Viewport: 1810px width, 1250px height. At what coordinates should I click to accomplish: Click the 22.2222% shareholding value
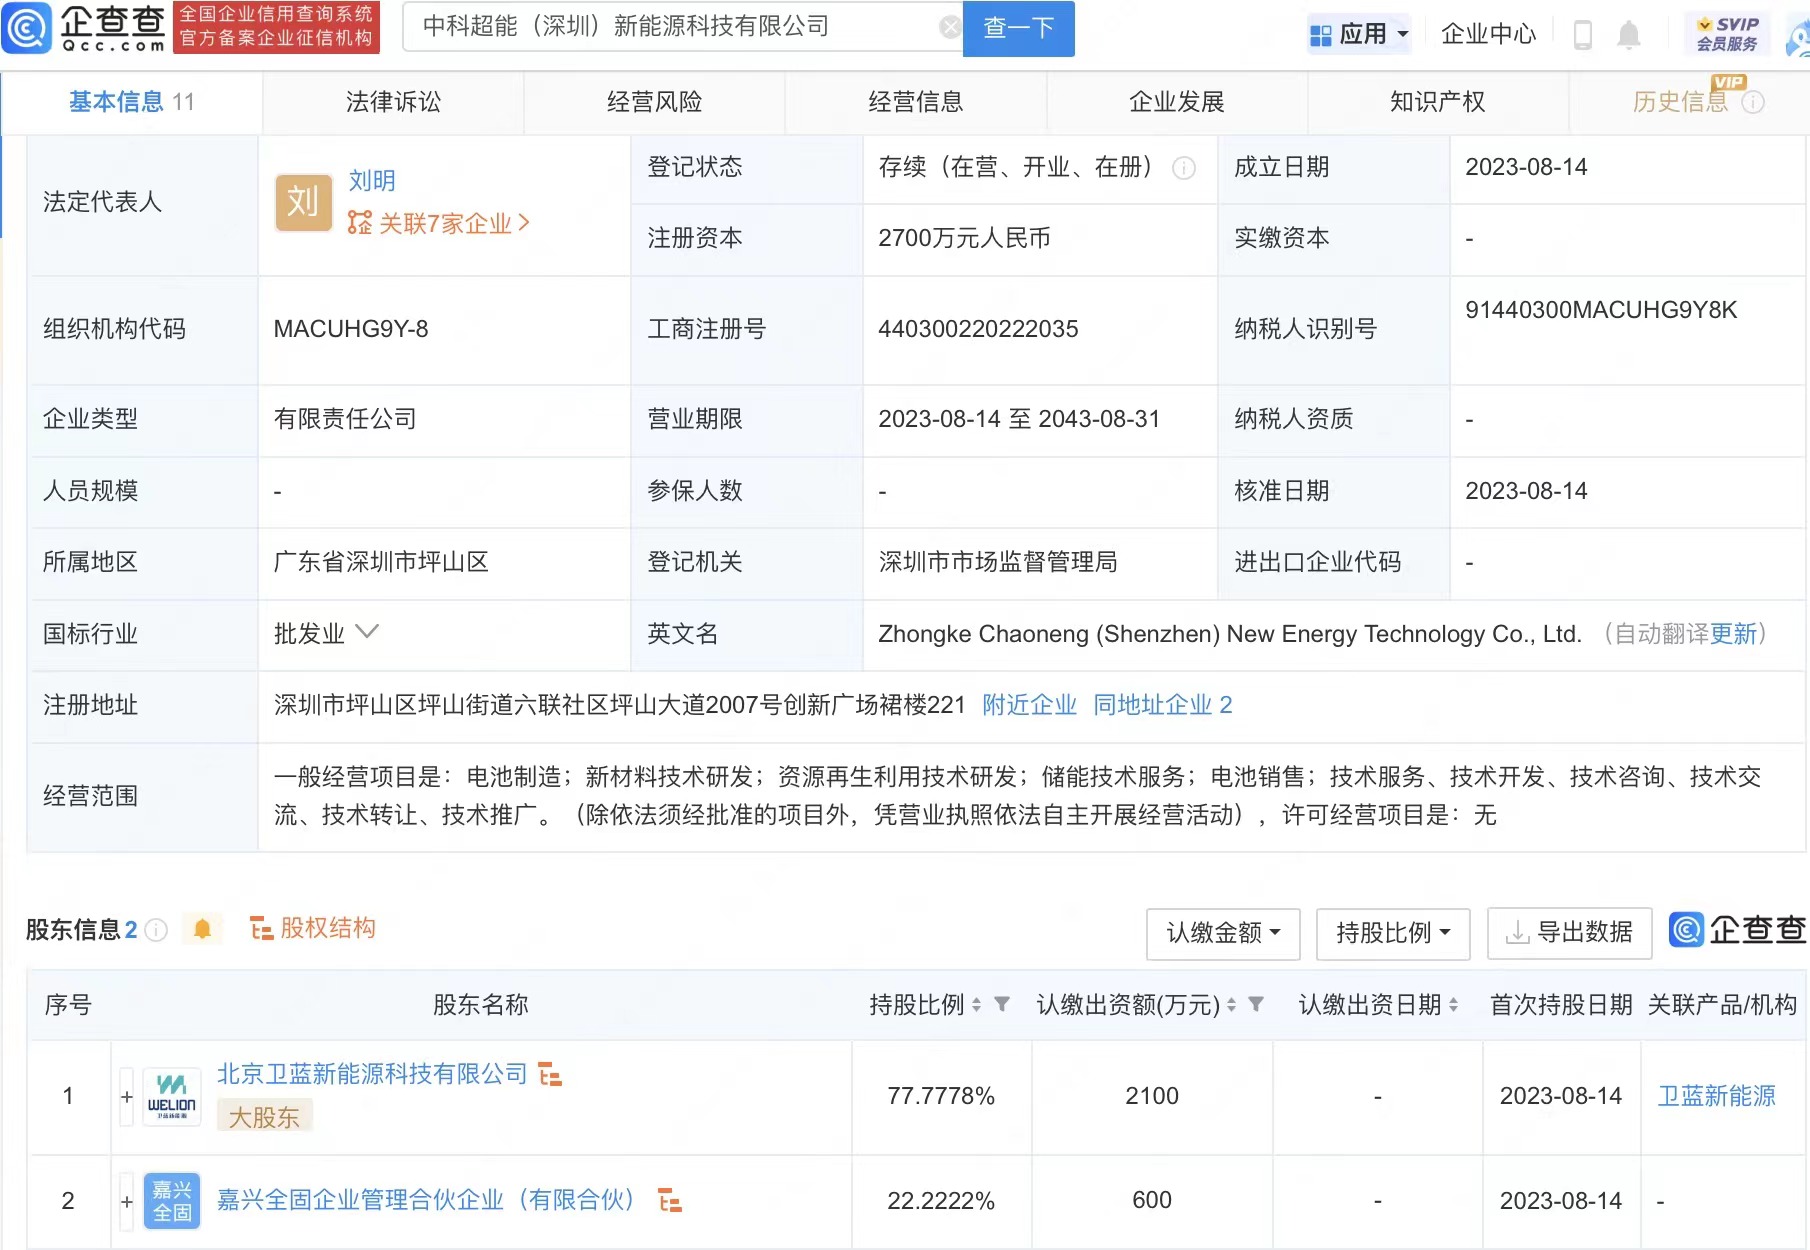[x=941, y=1201]
